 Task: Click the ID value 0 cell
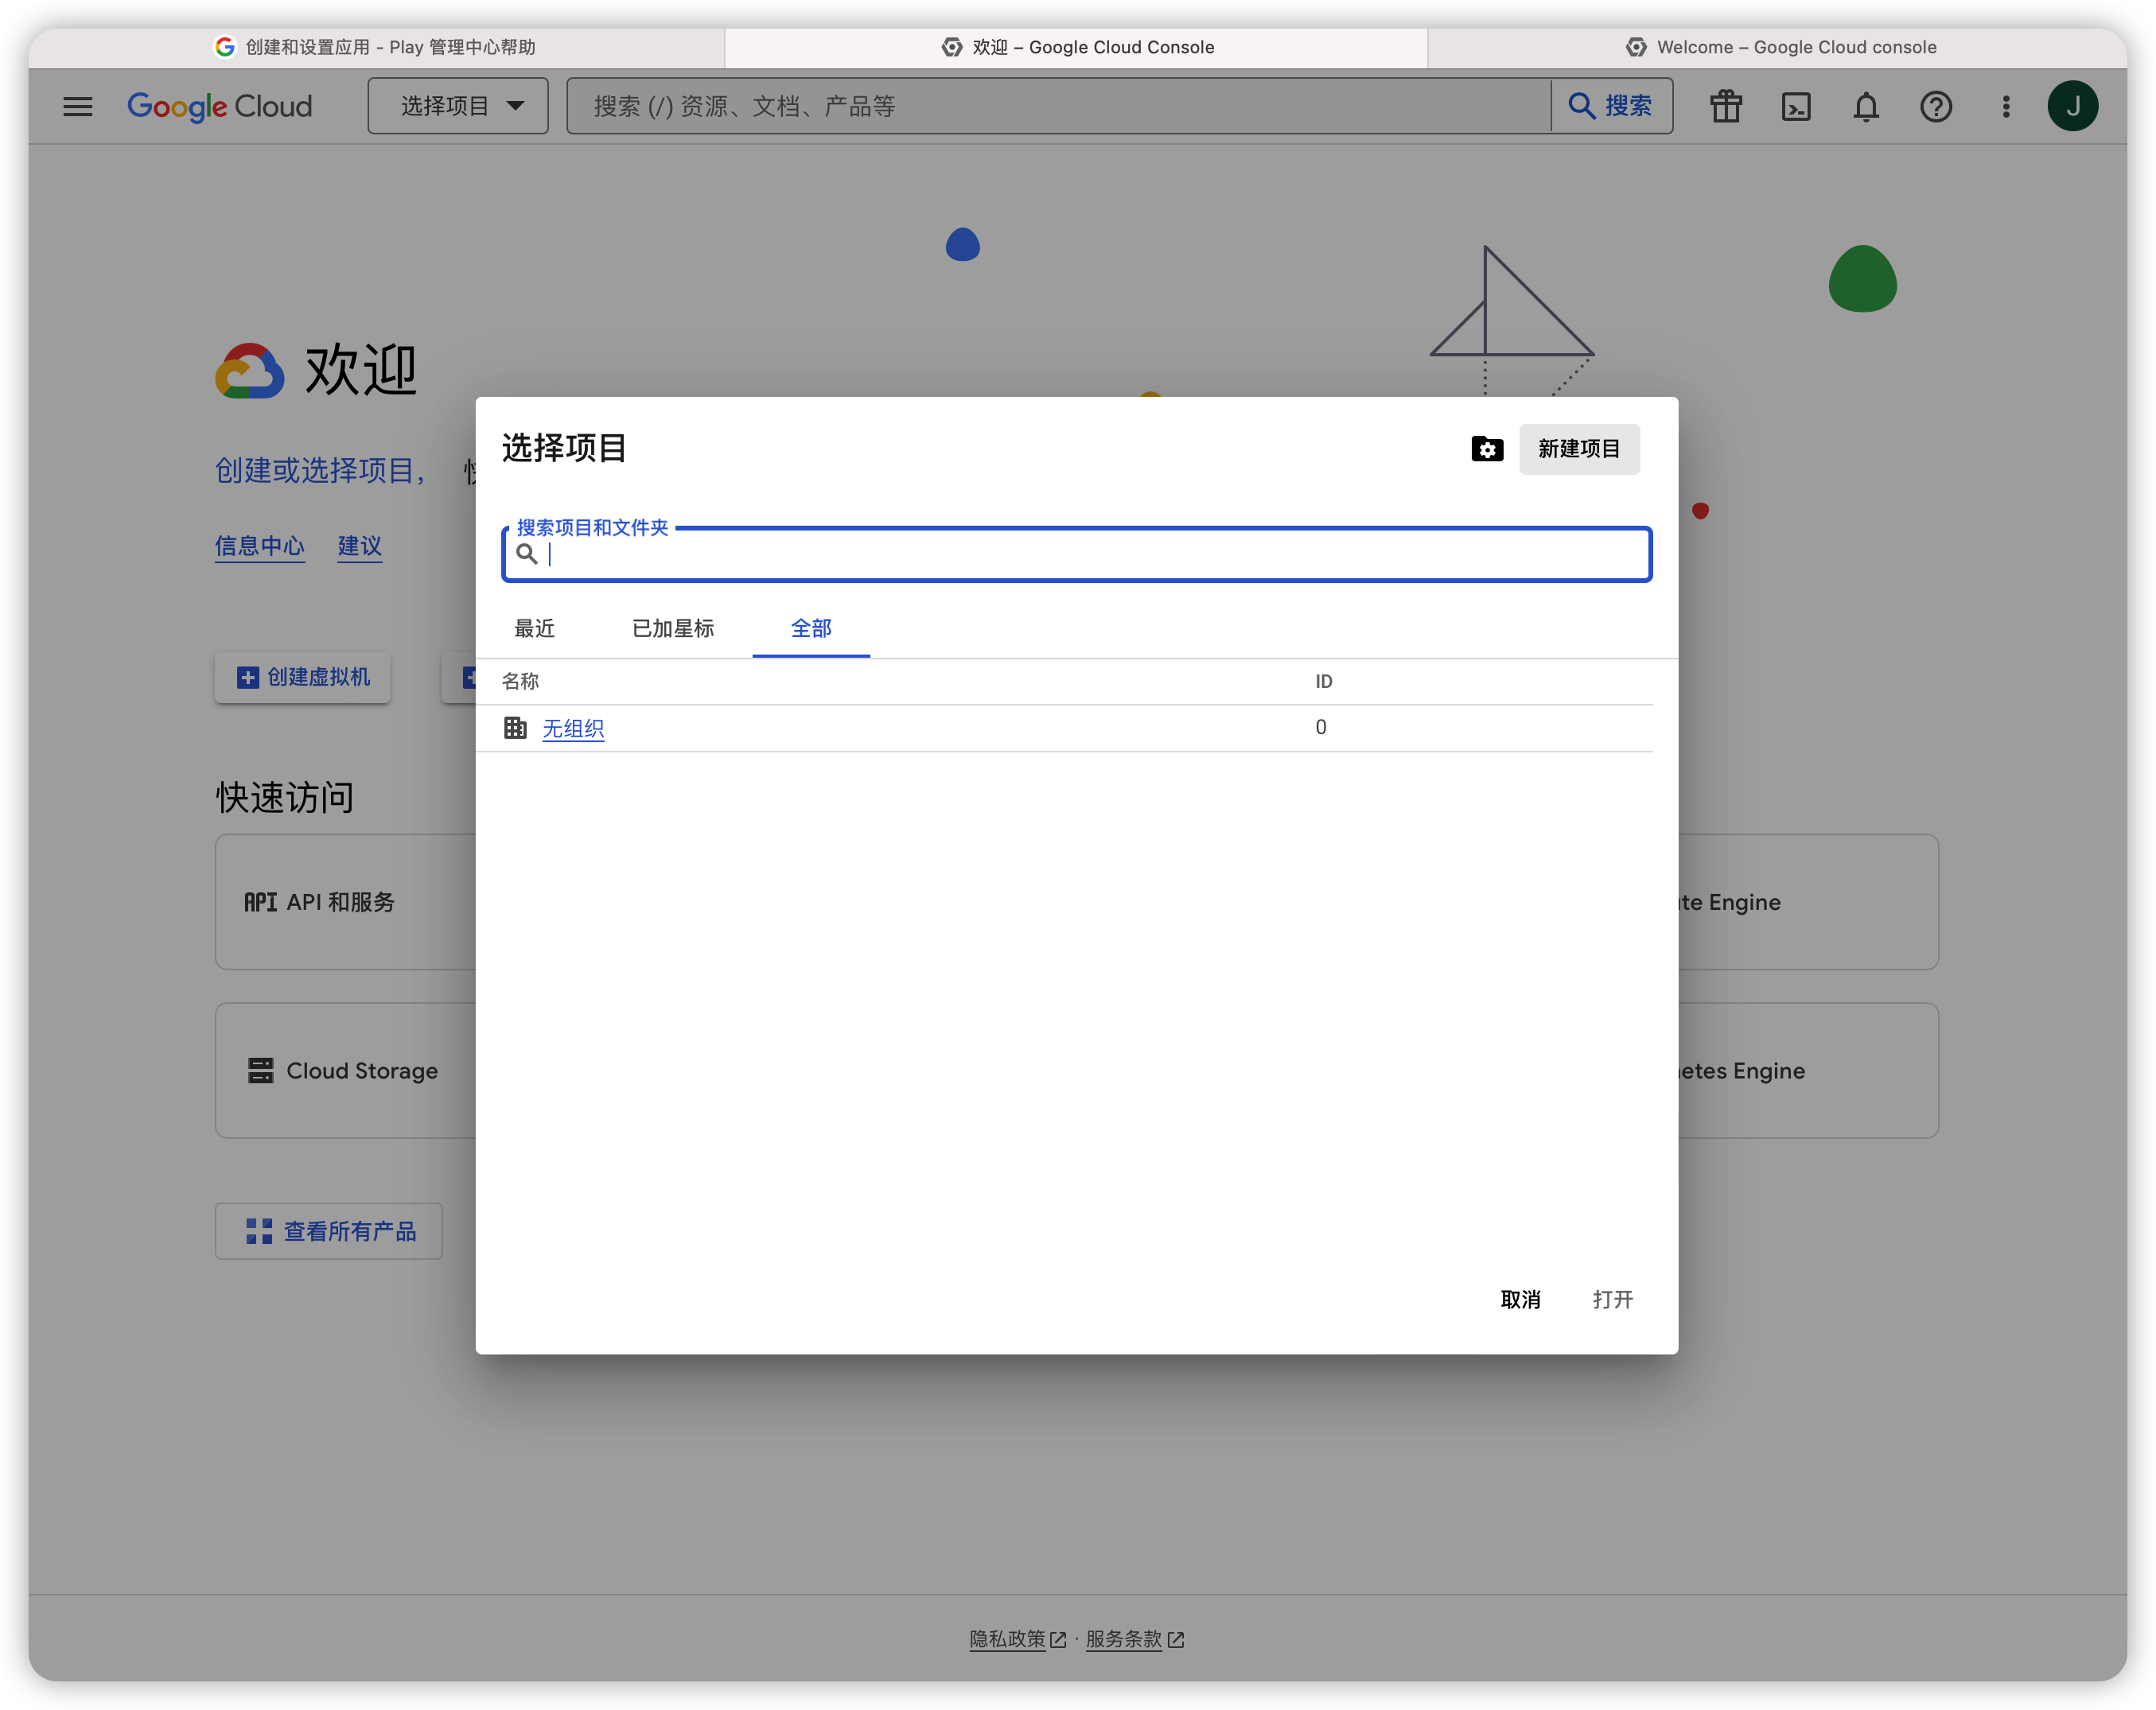click(x=1320, y=727)
